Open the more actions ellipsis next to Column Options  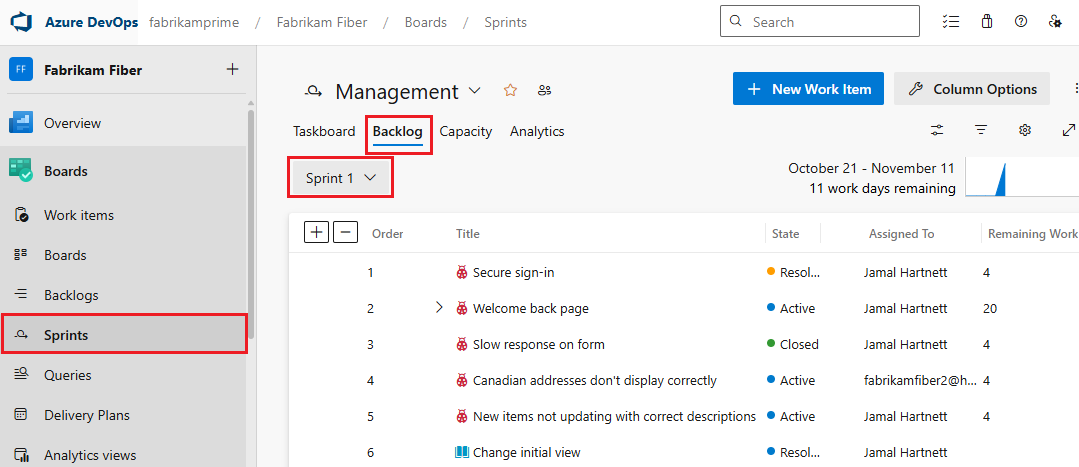(1076, 89)
